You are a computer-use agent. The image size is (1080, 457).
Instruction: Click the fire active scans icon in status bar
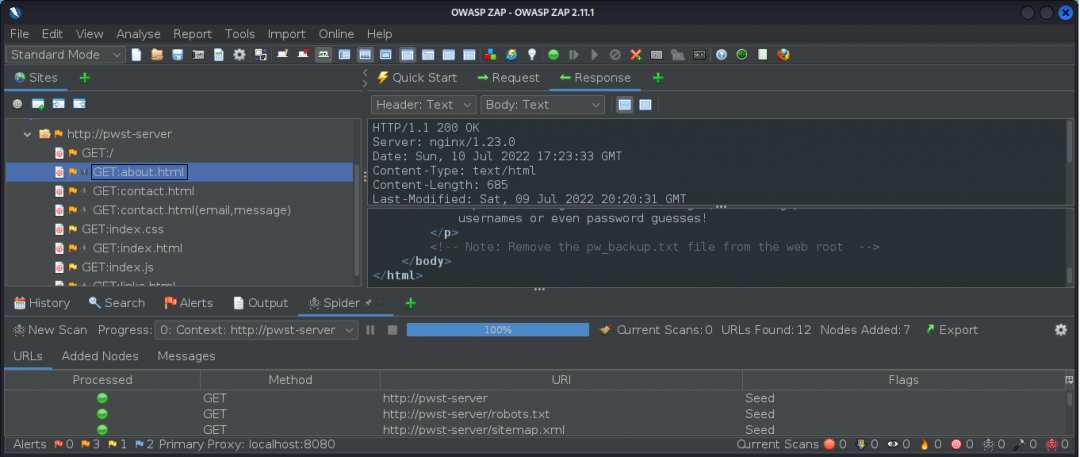pyautogui.click(x=925, y=445)
